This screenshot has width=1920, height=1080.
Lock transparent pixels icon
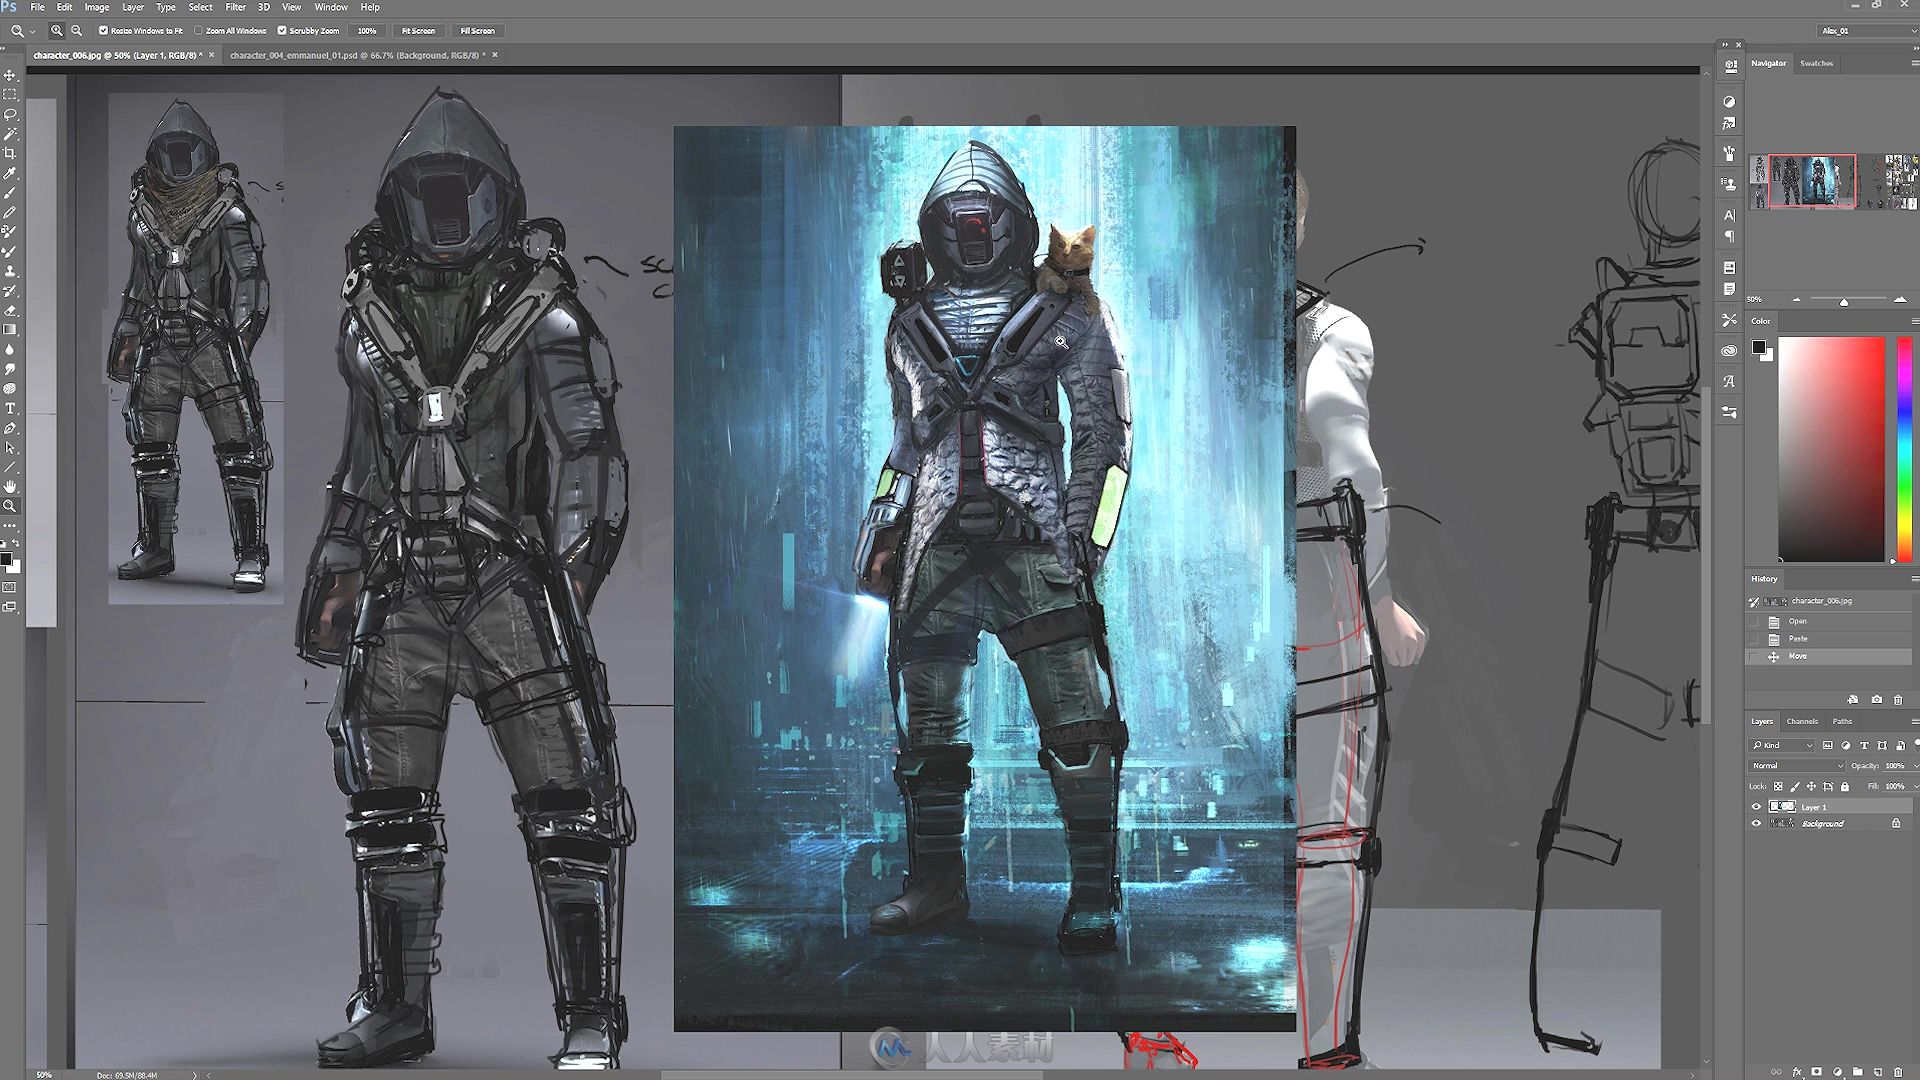(1778, 786)
